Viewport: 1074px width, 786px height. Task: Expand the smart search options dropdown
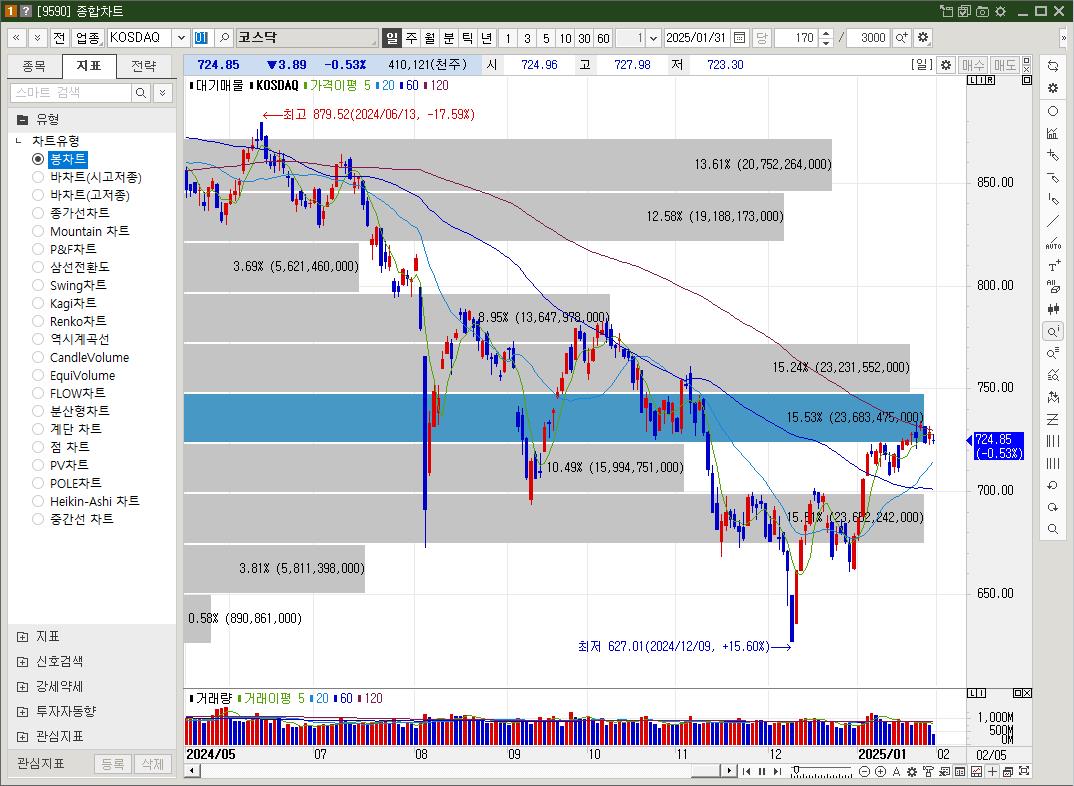pos(163,92)
